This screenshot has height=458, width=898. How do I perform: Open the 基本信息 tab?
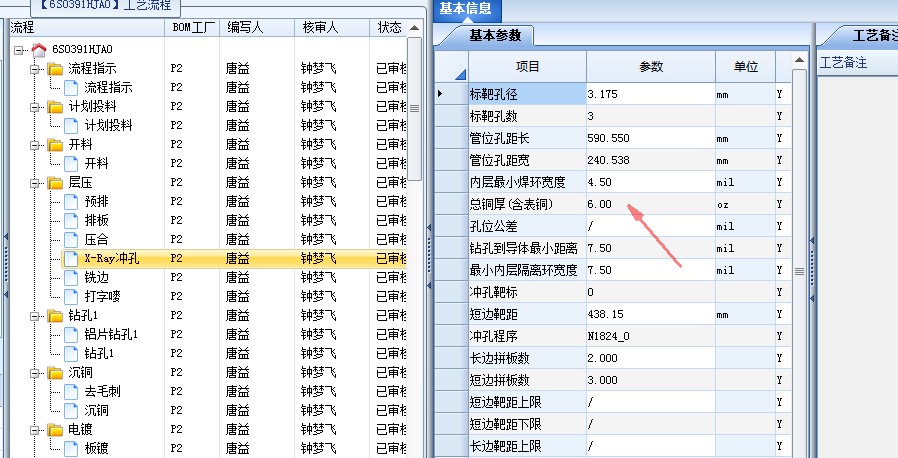pos(466,9)
